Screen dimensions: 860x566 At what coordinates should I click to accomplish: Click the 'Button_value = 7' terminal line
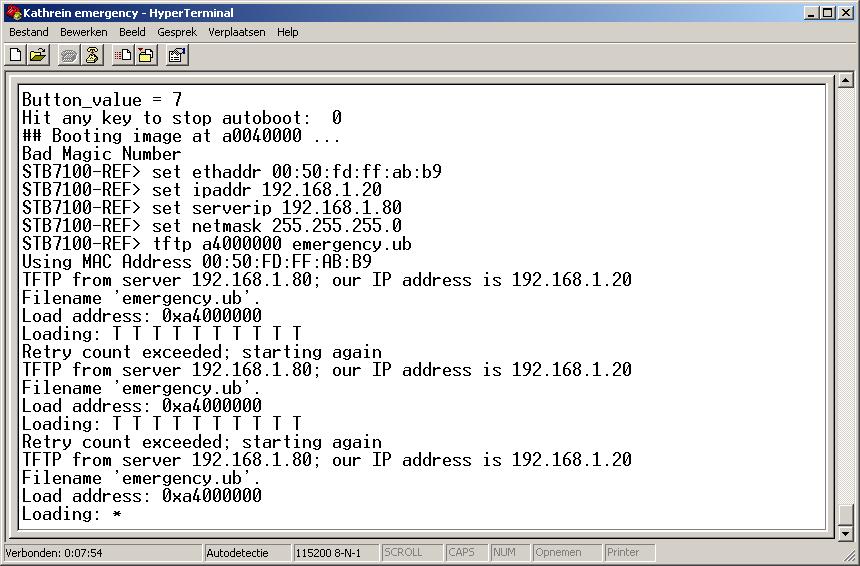[x=102, y=99]
